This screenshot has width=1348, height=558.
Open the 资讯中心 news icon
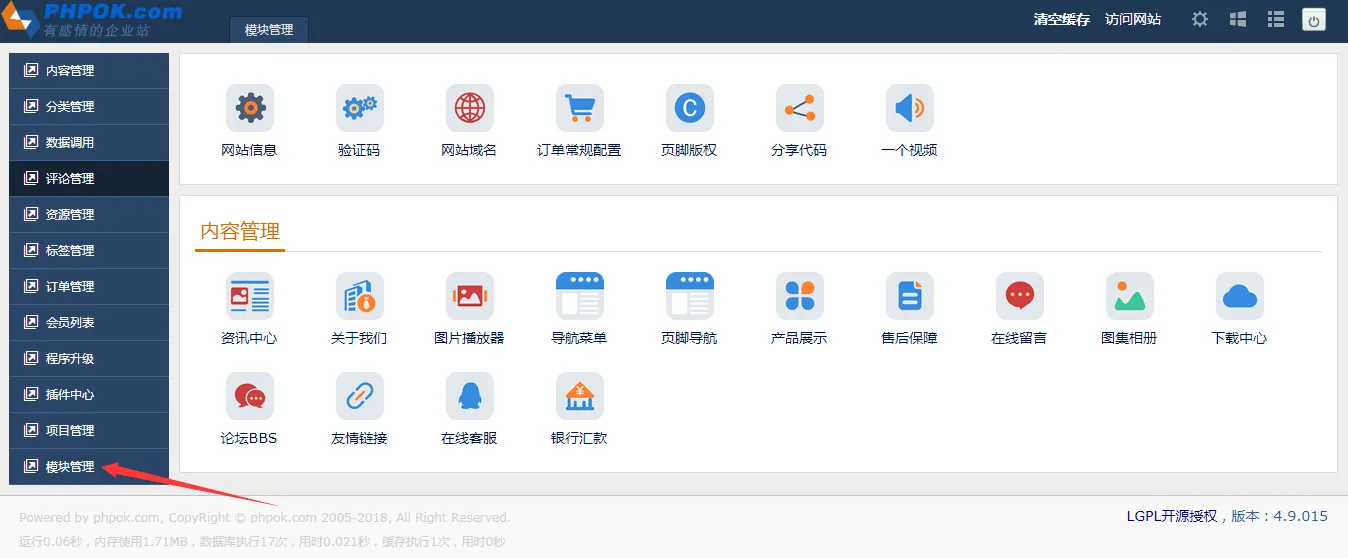coord(249,296)
